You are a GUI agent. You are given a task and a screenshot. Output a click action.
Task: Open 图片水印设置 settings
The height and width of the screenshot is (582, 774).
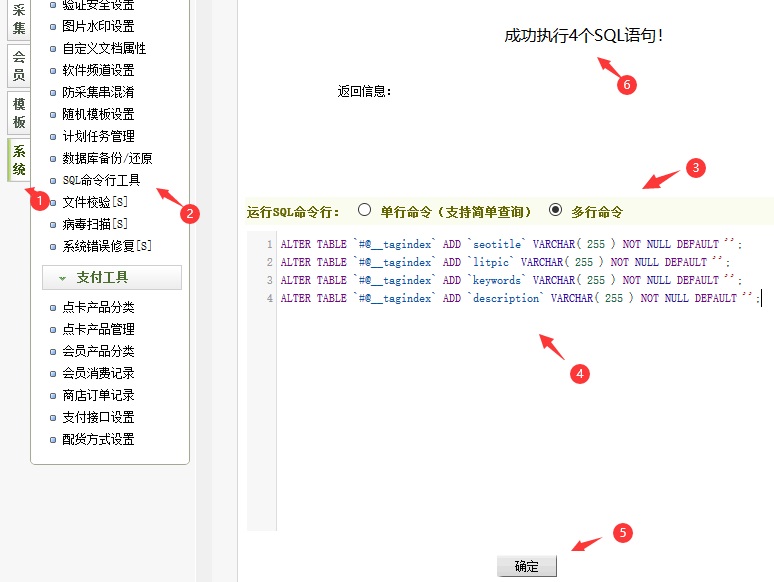click(x=98, y=26)
